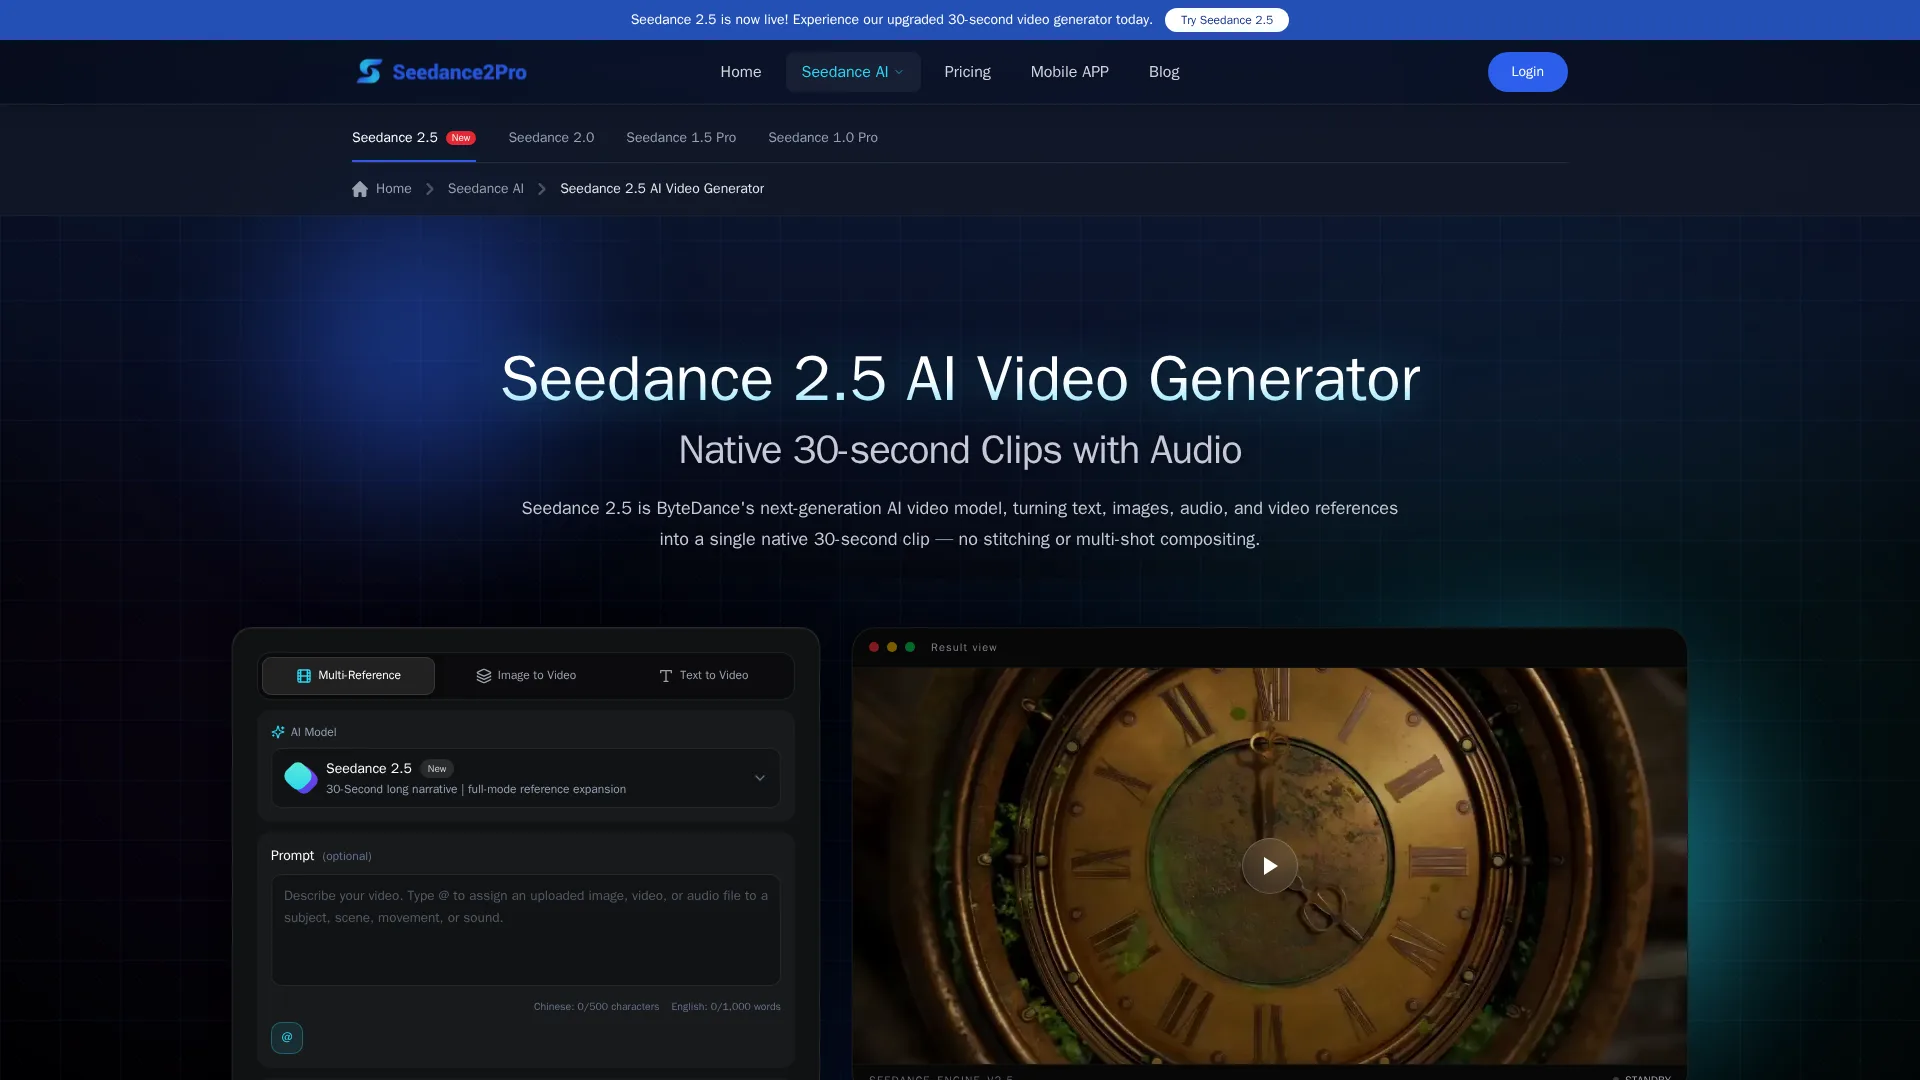Click the 'Result view' window title text
1920x1080 pixels.
964,648
